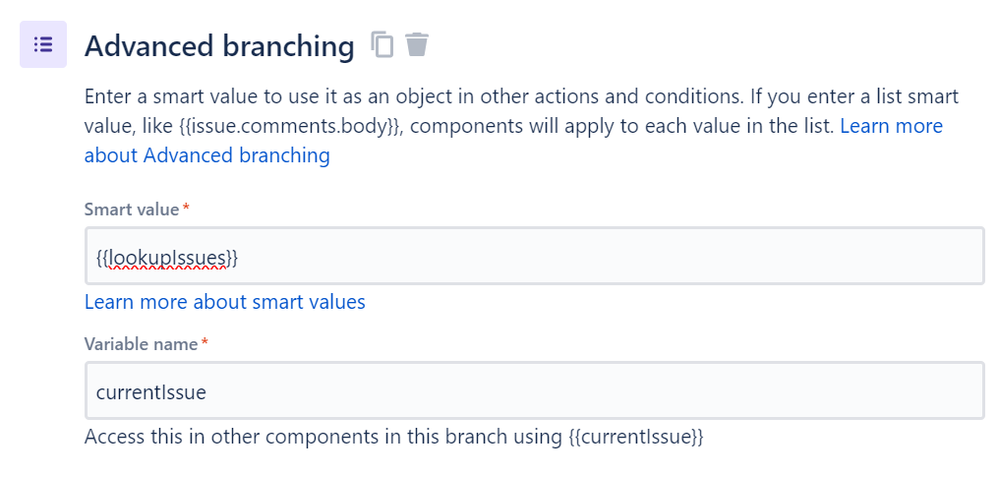Click the red asterisk beside Variable name
This screenshot has width=998, height=479.
[204, 343]
